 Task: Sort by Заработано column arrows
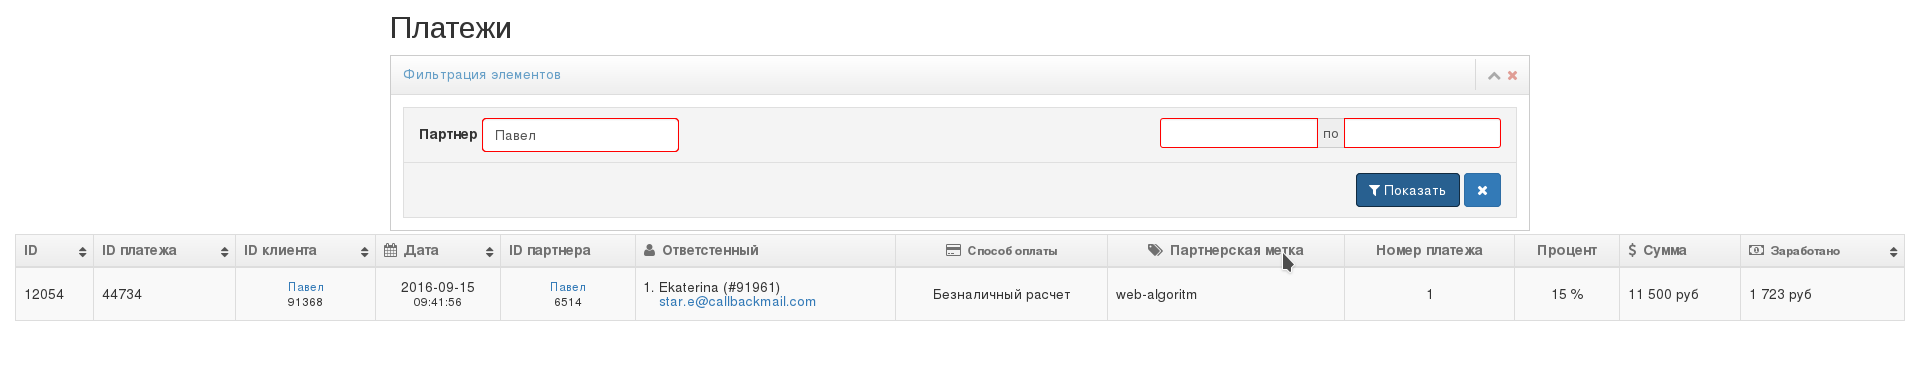[x=1893, y=252]
